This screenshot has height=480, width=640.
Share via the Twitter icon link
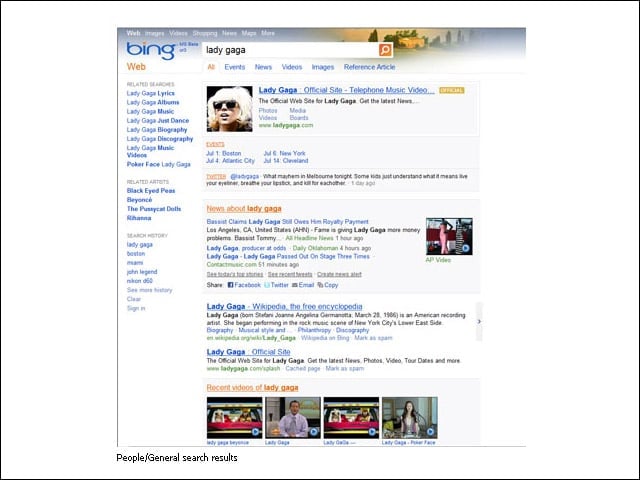pos(276,285)
